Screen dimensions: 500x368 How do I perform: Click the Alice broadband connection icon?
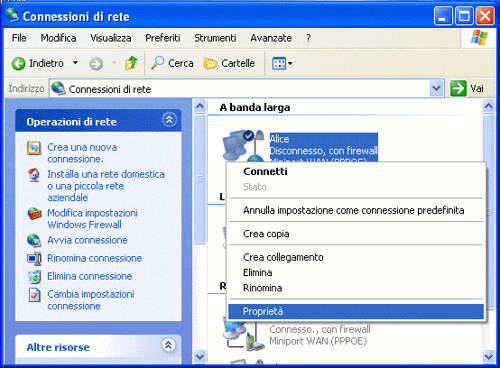pos(243,146)
